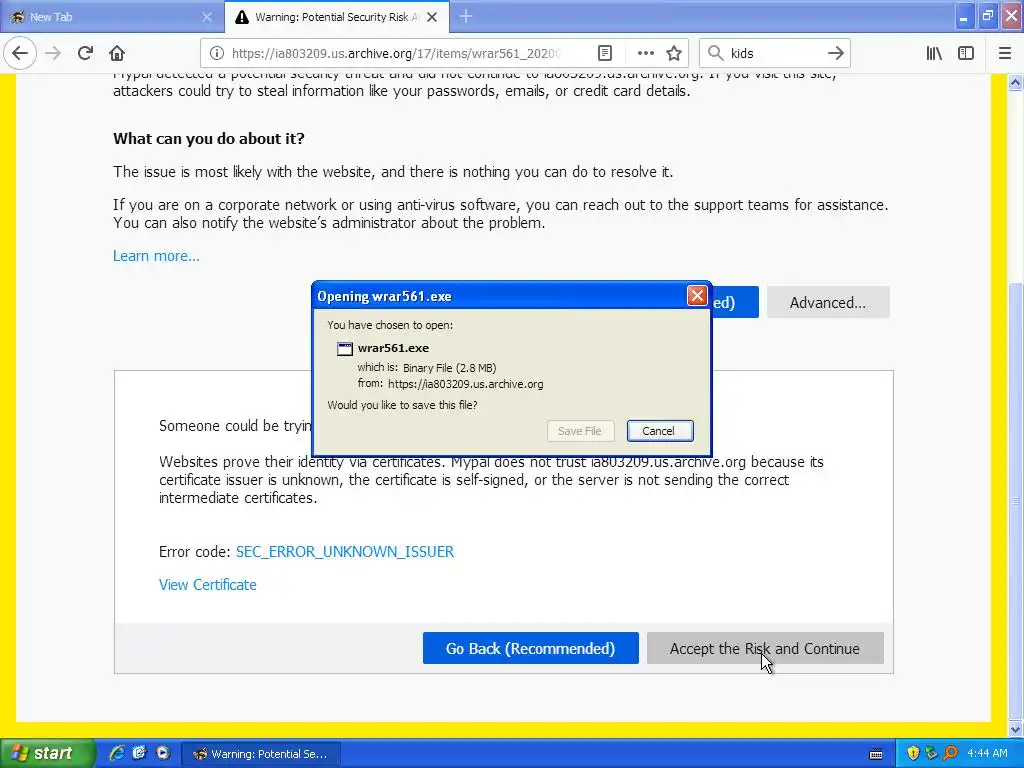Click the wrar561.exe file icon

pyautogui.click(x=344, y=349)
